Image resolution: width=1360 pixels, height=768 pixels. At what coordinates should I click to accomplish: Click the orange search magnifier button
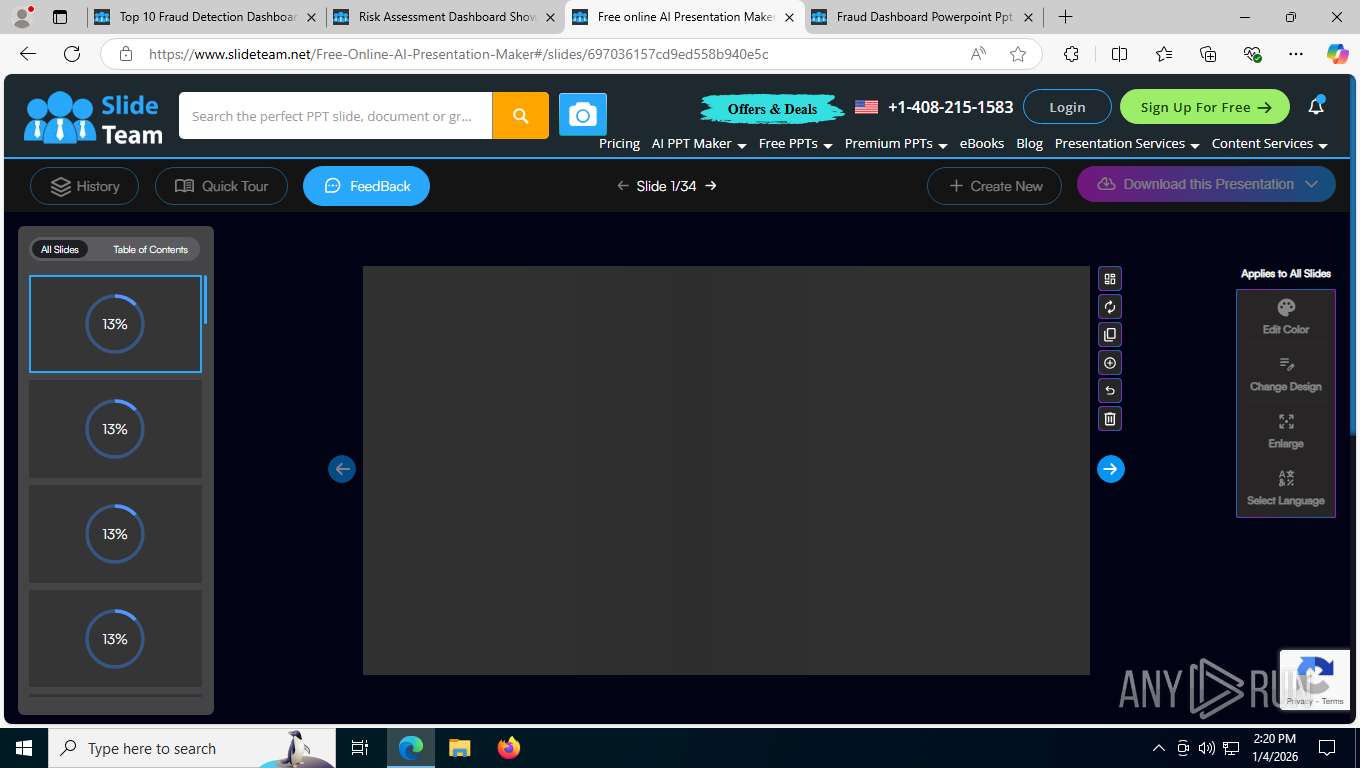point(520,116)
